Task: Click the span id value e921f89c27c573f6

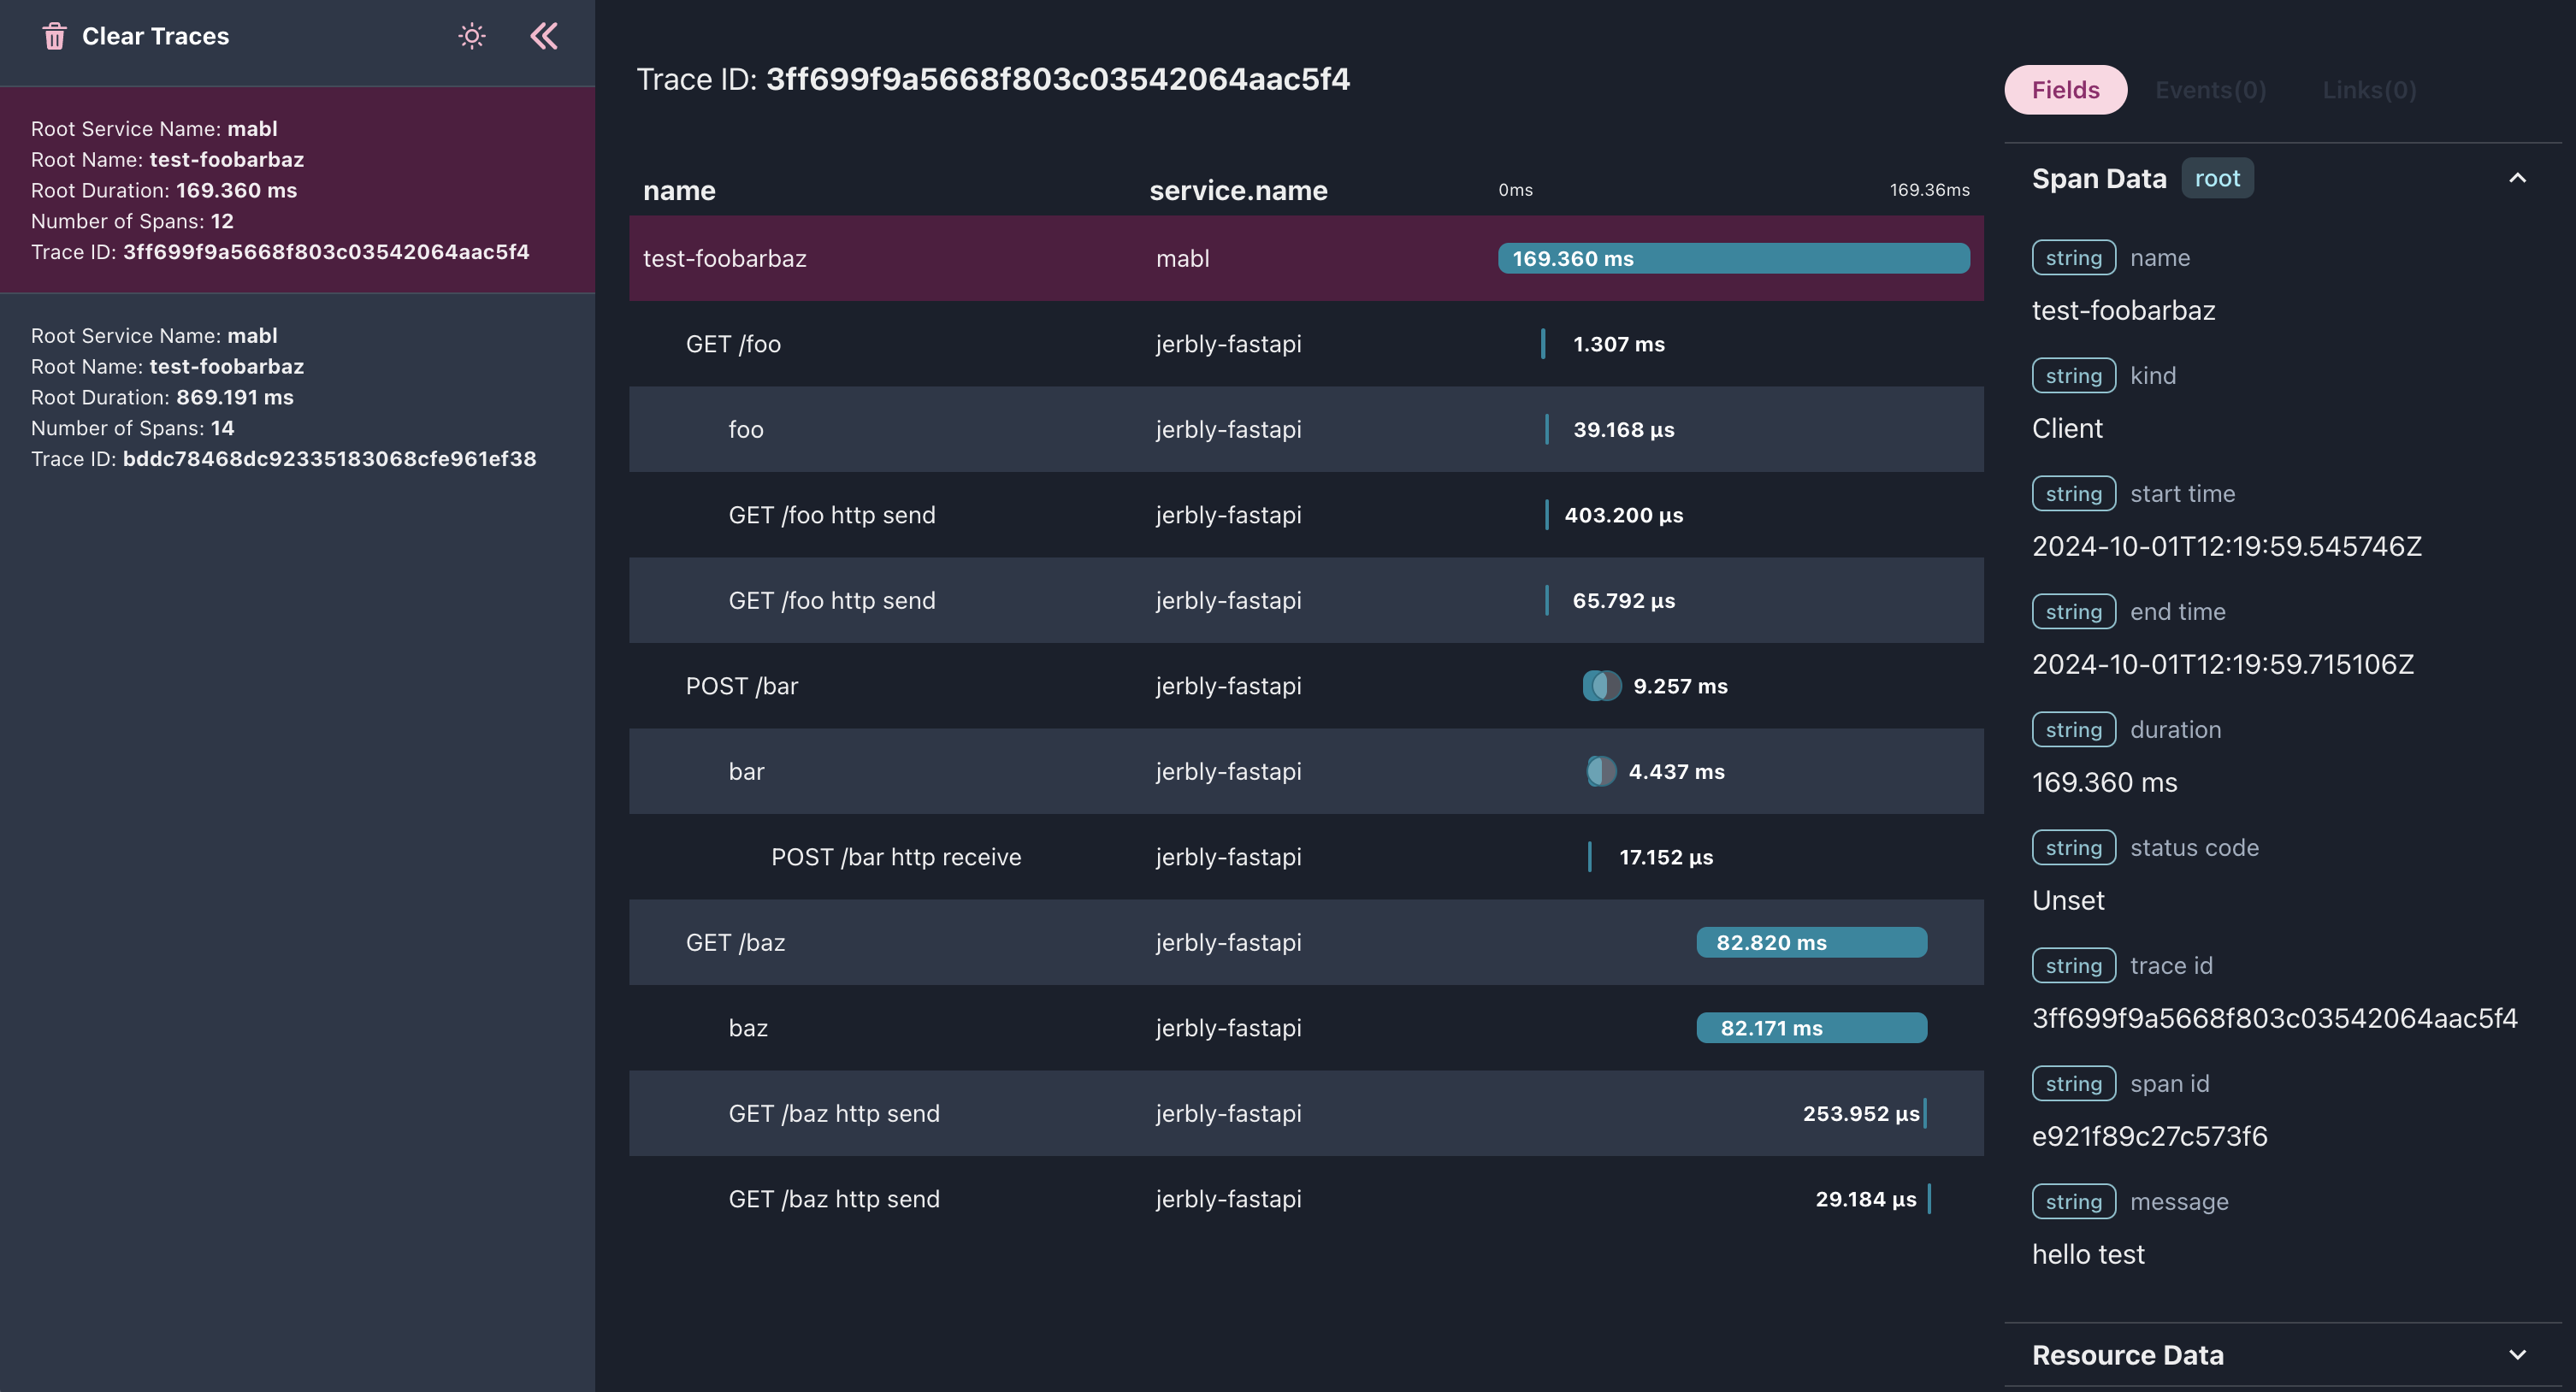Action: pyautogui.click(x=2149, y=1136)
